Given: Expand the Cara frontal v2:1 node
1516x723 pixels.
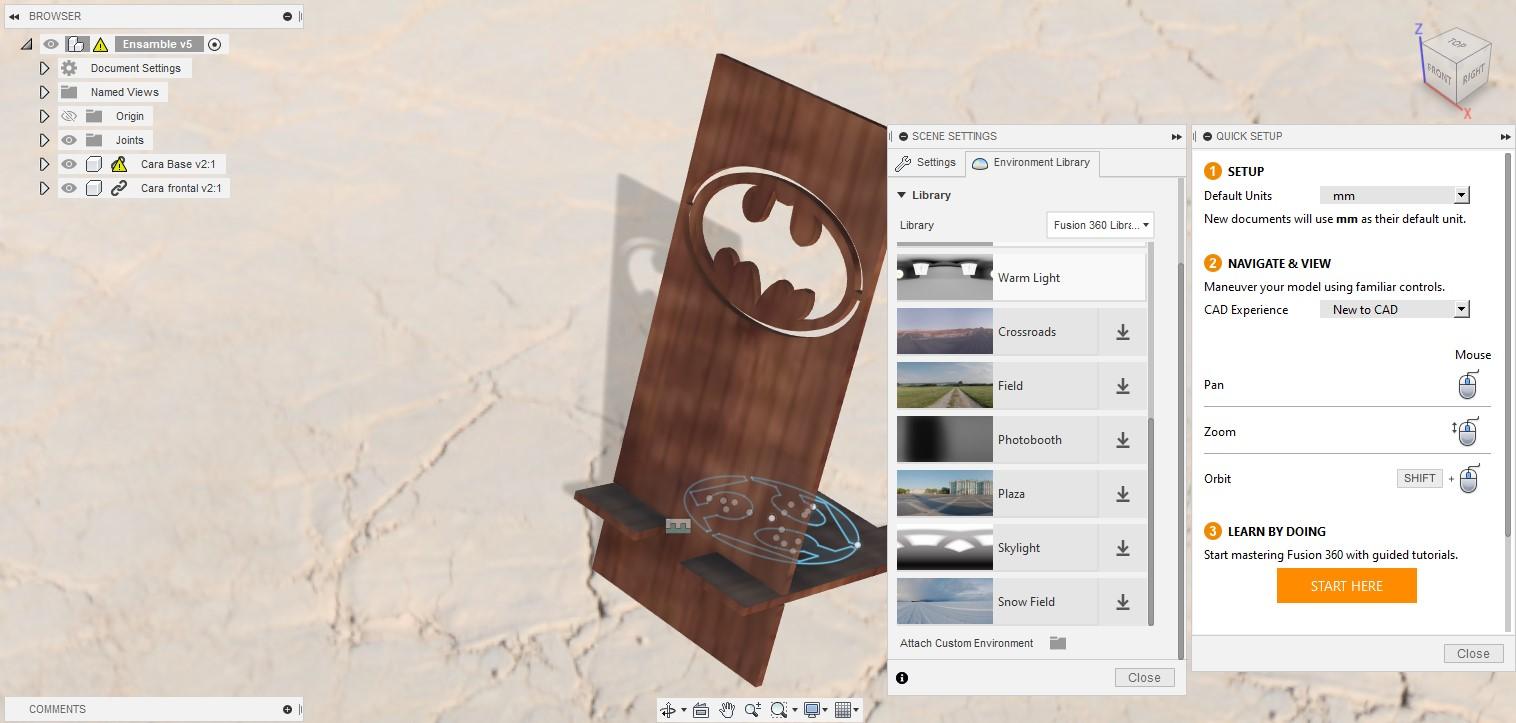Looking at the screenshot, I should pyautogui.click(x=44, y=188).
